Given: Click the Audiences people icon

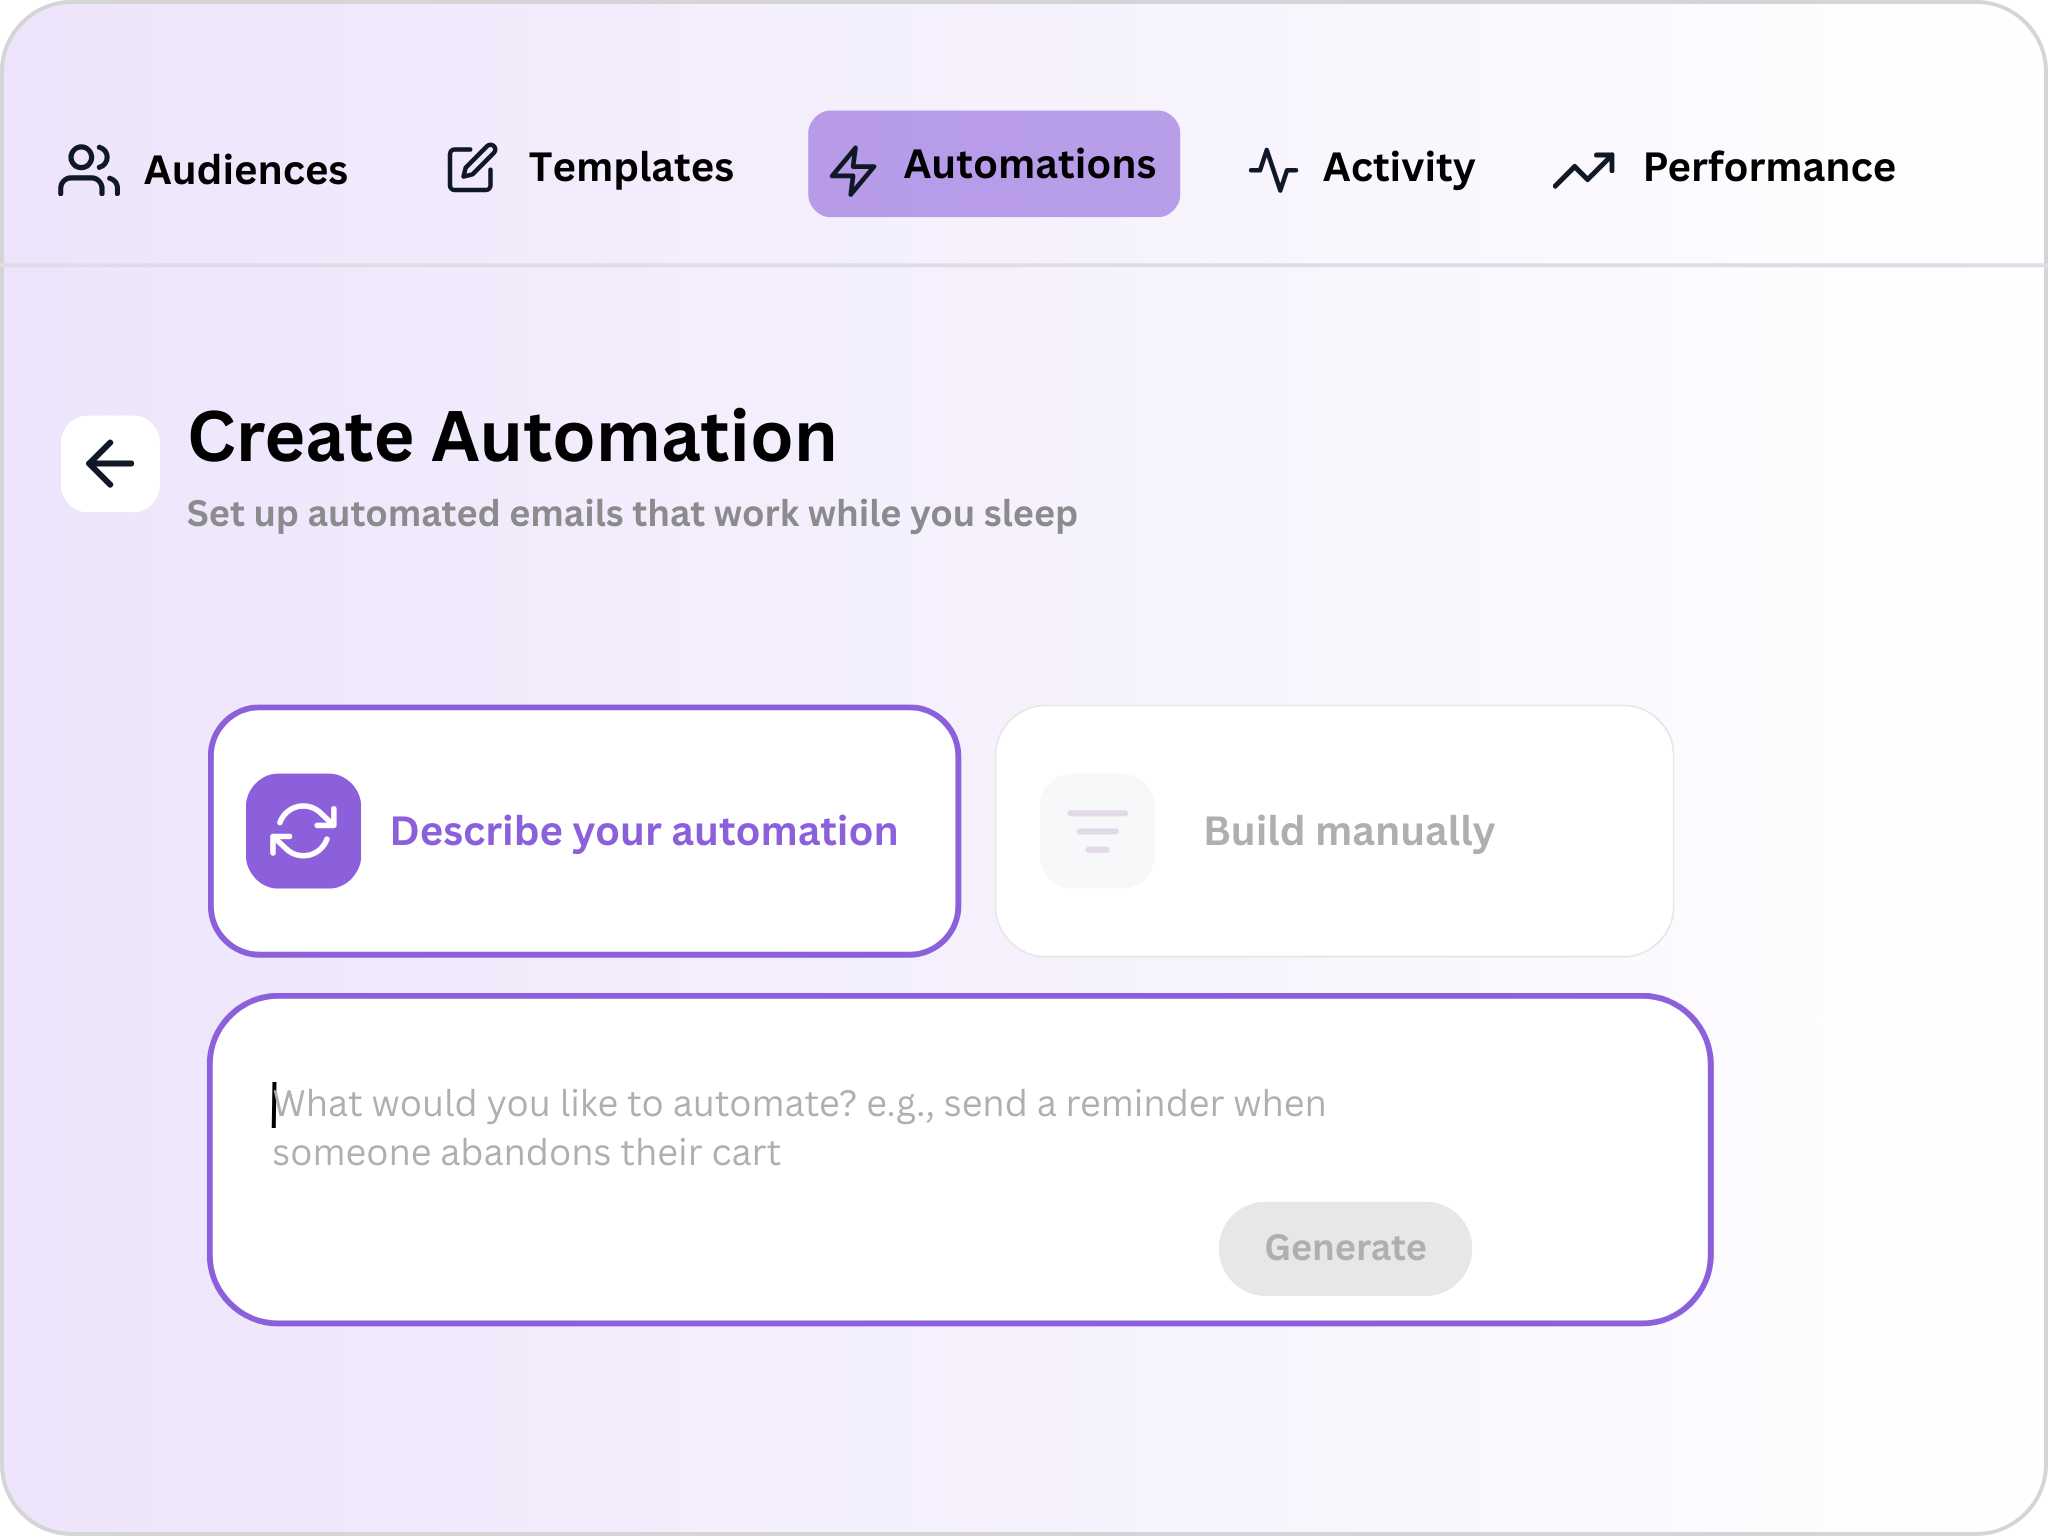Looking at the screenshot, I should [x=89, y=169].
